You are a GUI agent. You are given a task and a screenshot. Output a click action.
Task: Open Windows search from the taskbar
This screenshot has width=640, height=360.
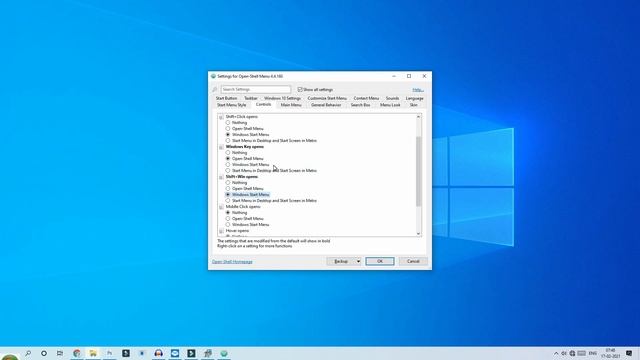click(x=28, y=353)
